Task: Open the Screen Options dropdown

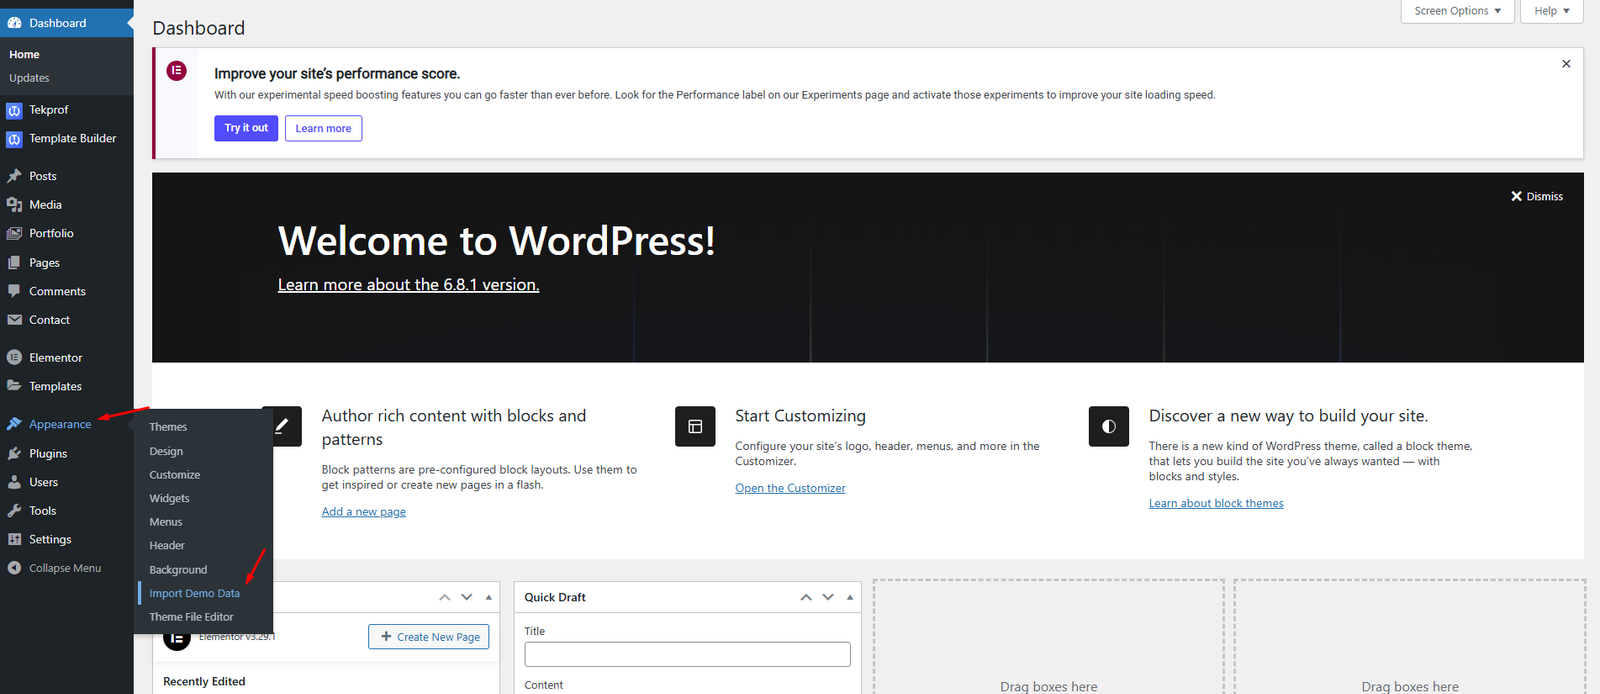Action: click(1457, 11)
